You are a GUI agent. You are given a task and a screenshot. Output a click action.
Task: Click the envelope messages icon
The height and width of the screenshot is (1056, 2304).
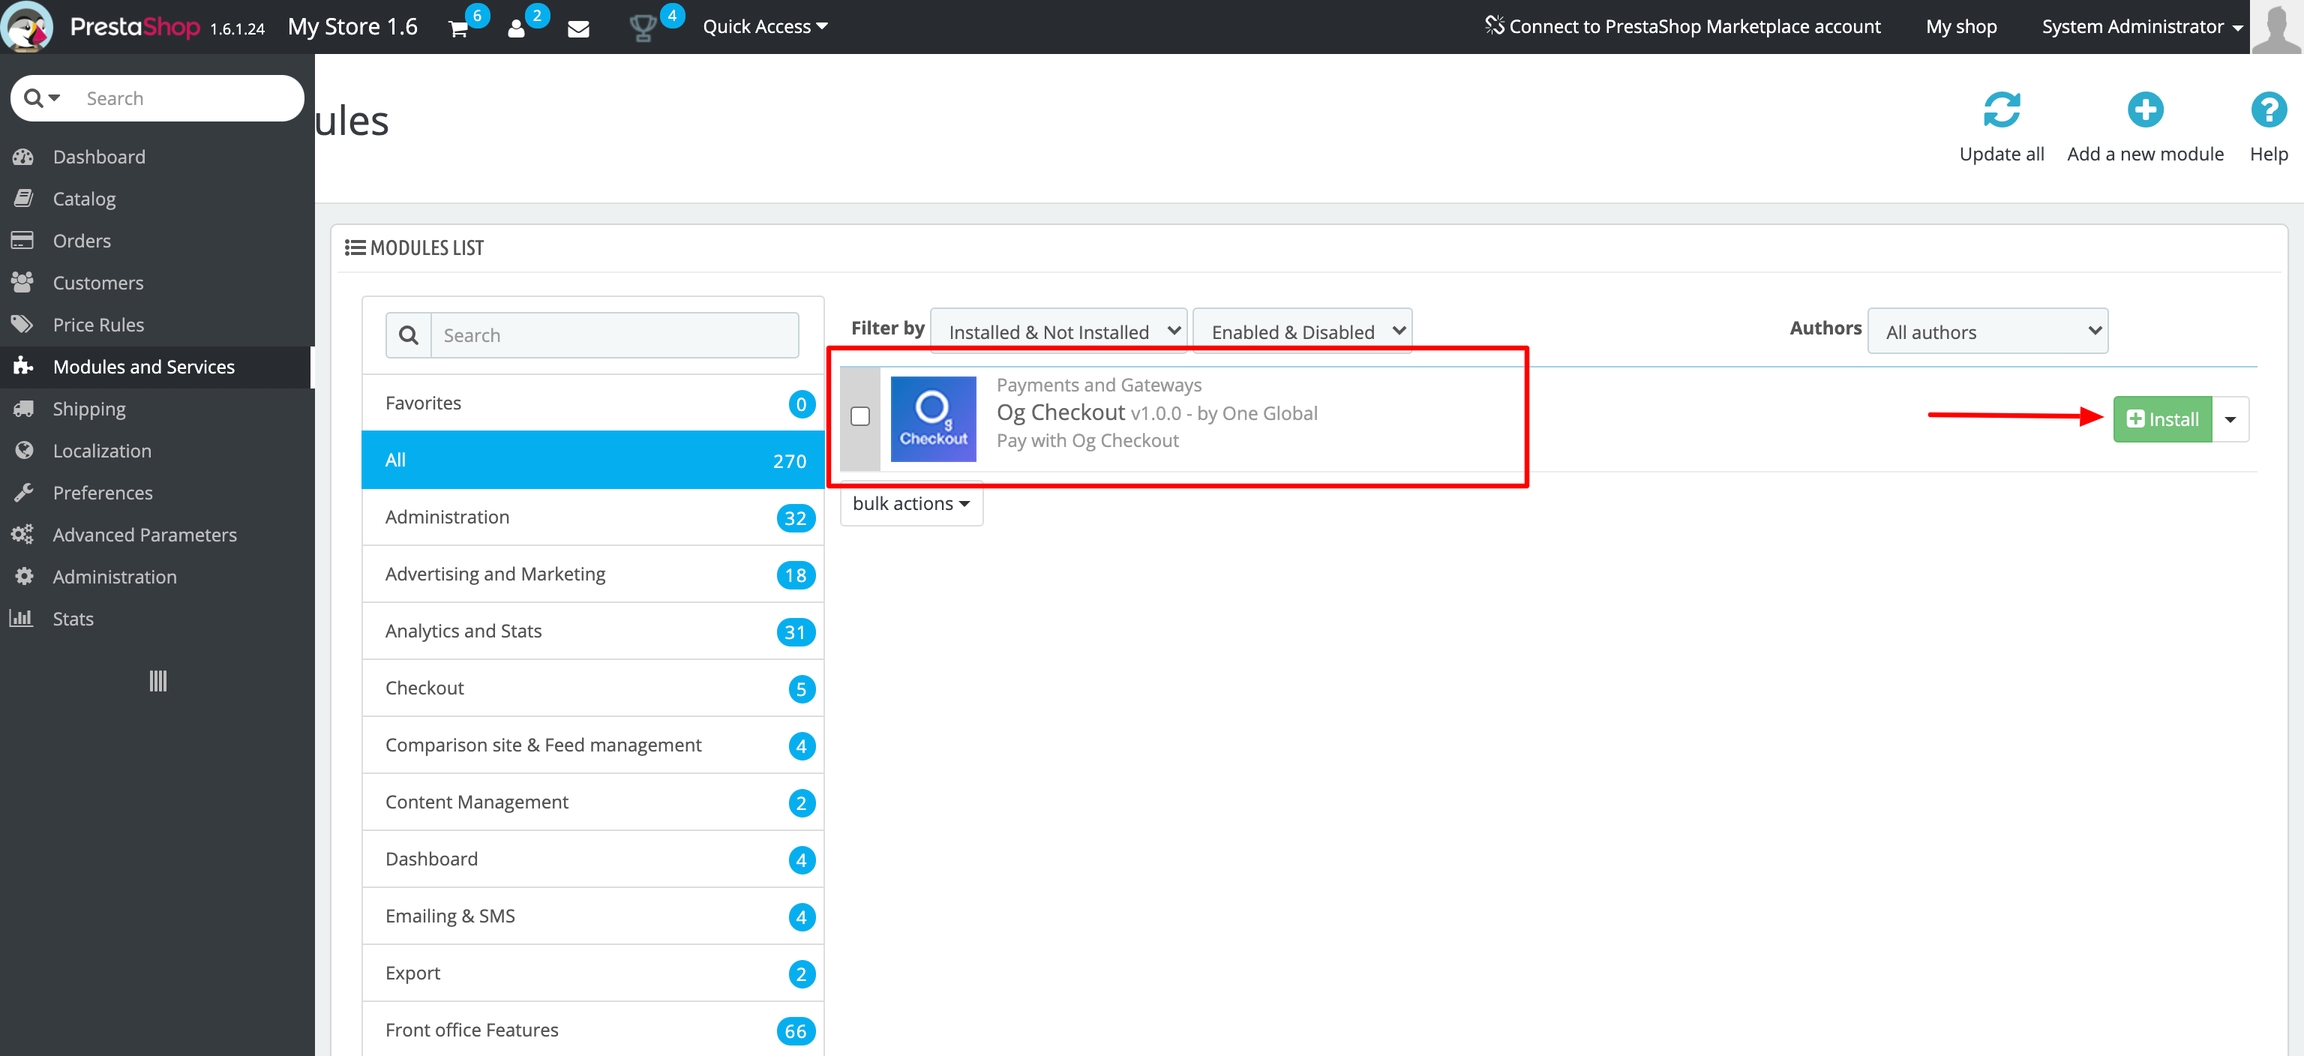point(578,28)
